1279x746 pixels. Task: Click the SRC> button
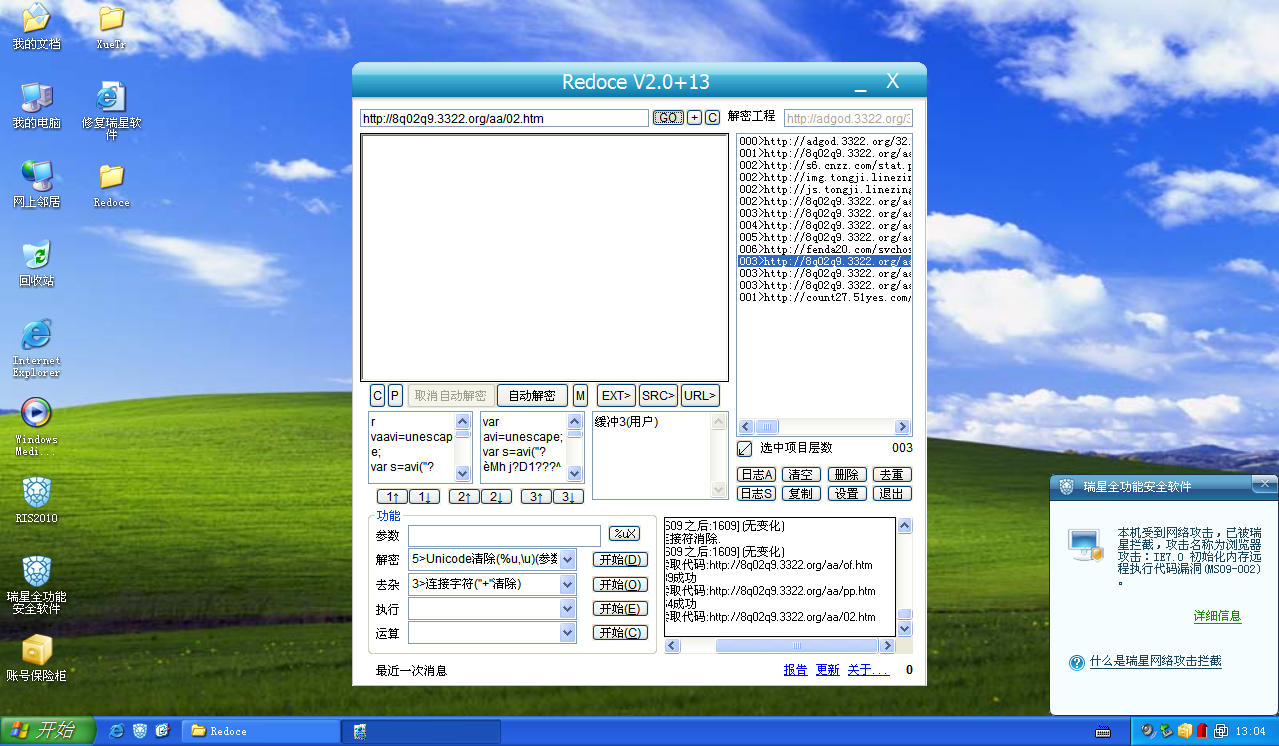coord(658,396)
